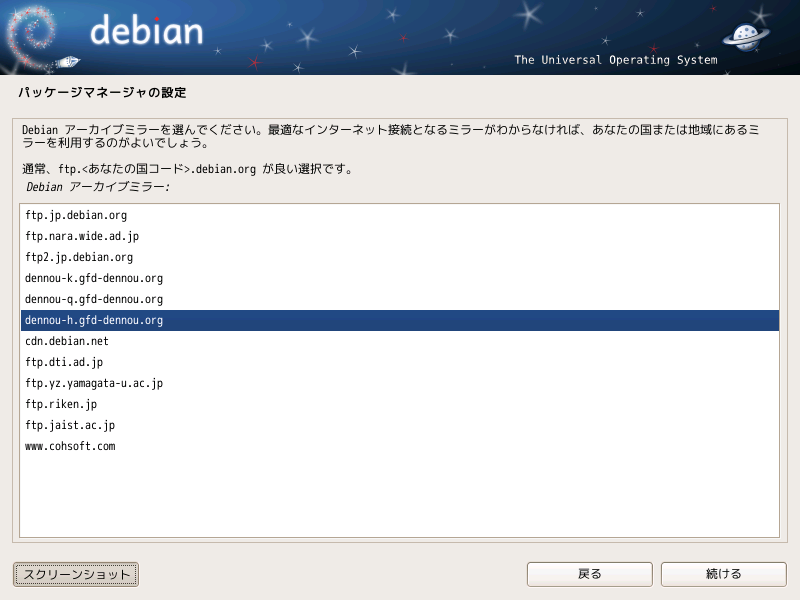Select mirror ftp.nara.wide.ad.jp
This screenshot has width=800, height=600.
399,236
